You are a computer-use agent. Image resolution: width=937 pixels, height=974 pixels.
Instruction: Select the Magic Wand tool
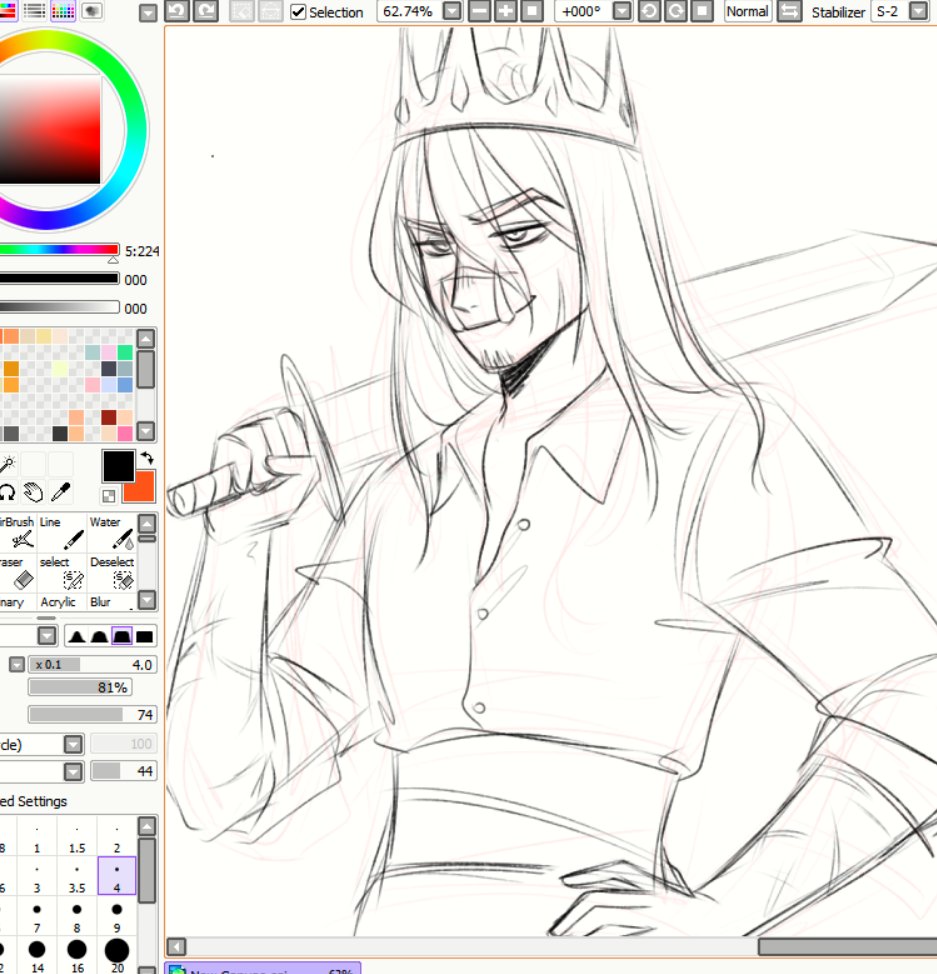click(x=7, y=463)
